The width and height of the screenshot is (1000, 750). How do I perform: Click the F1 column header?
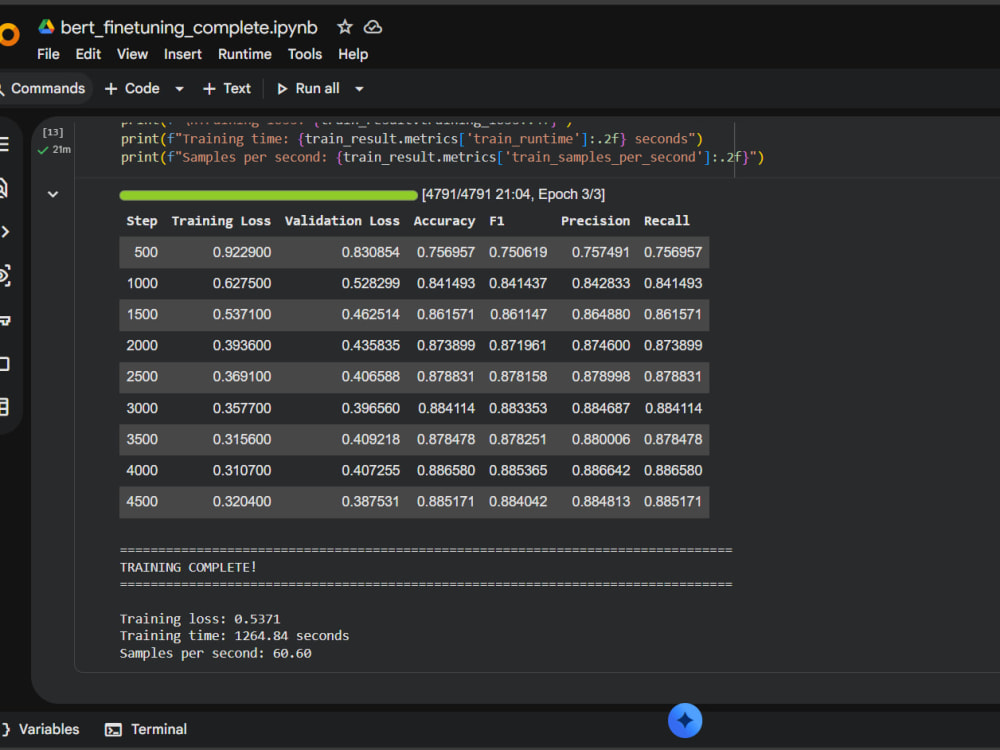coord(497,221)
